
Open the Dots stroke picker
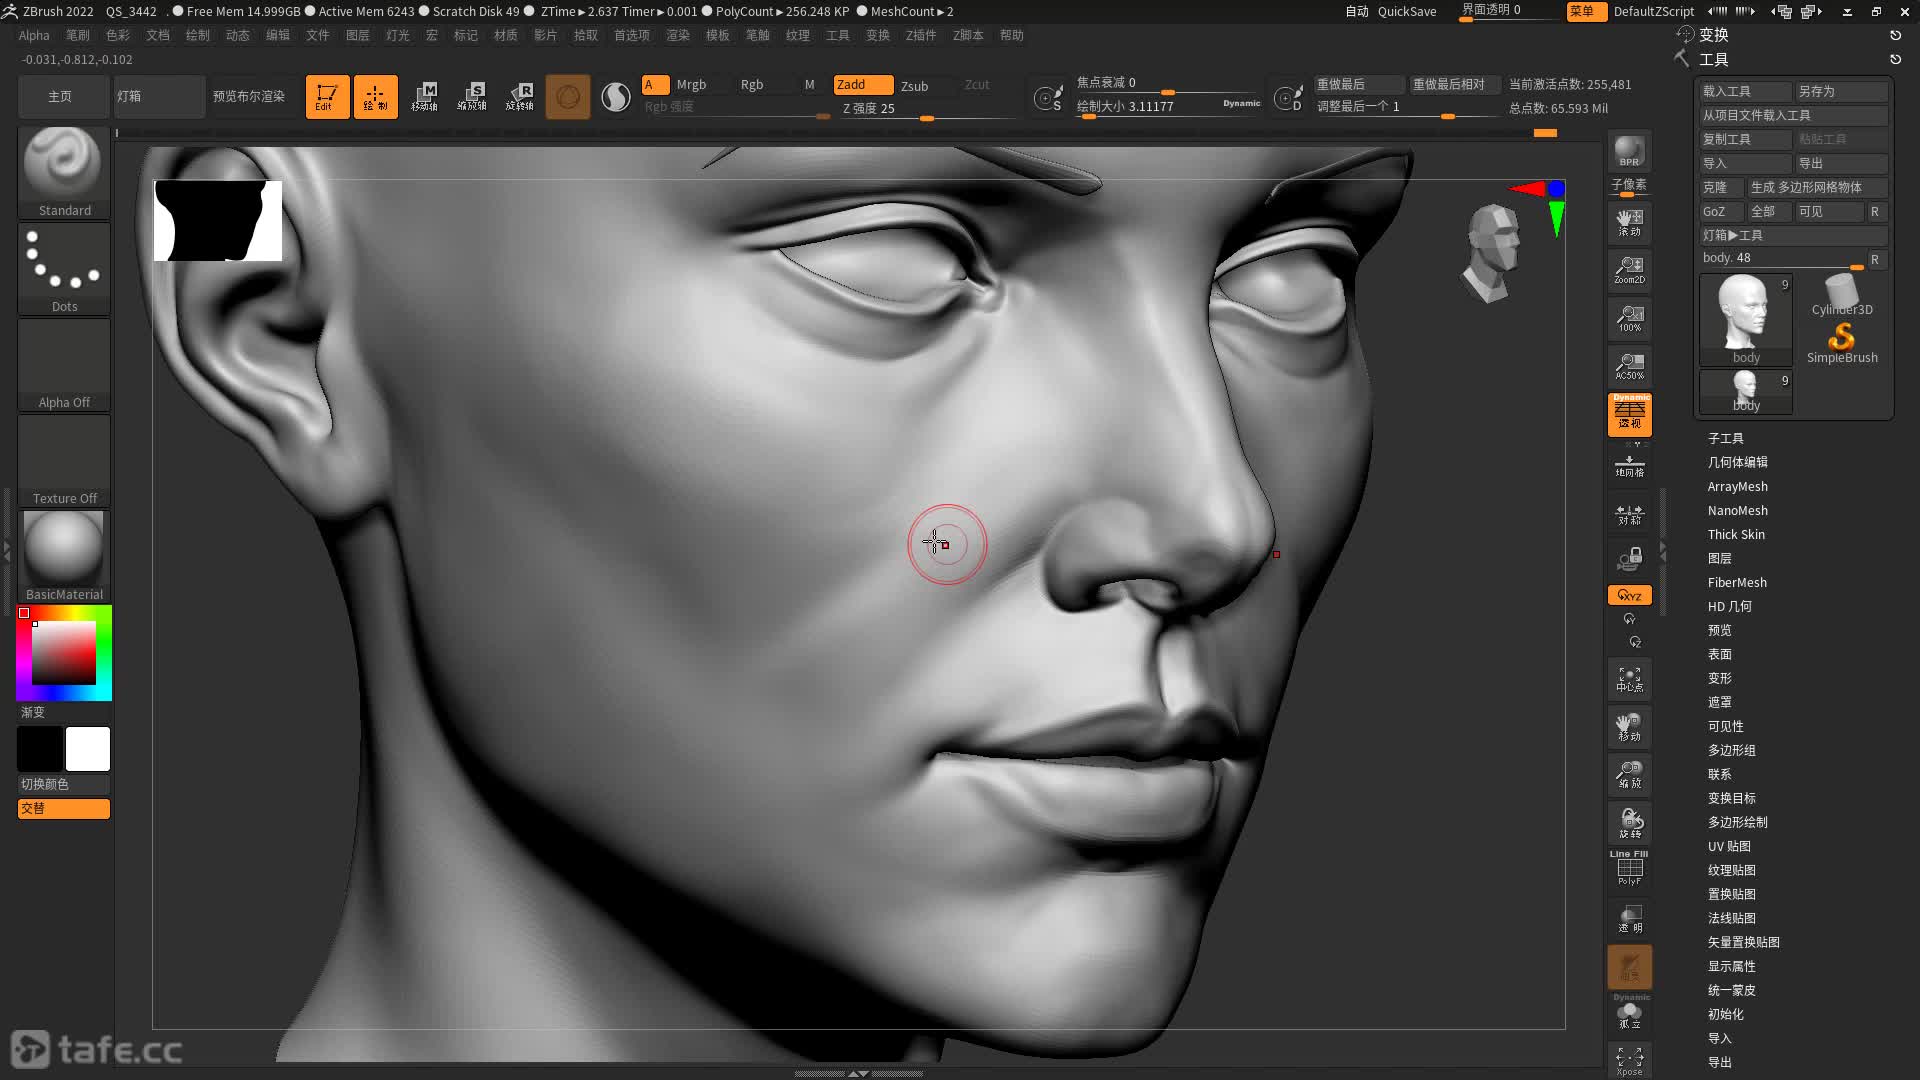point(64,268)
